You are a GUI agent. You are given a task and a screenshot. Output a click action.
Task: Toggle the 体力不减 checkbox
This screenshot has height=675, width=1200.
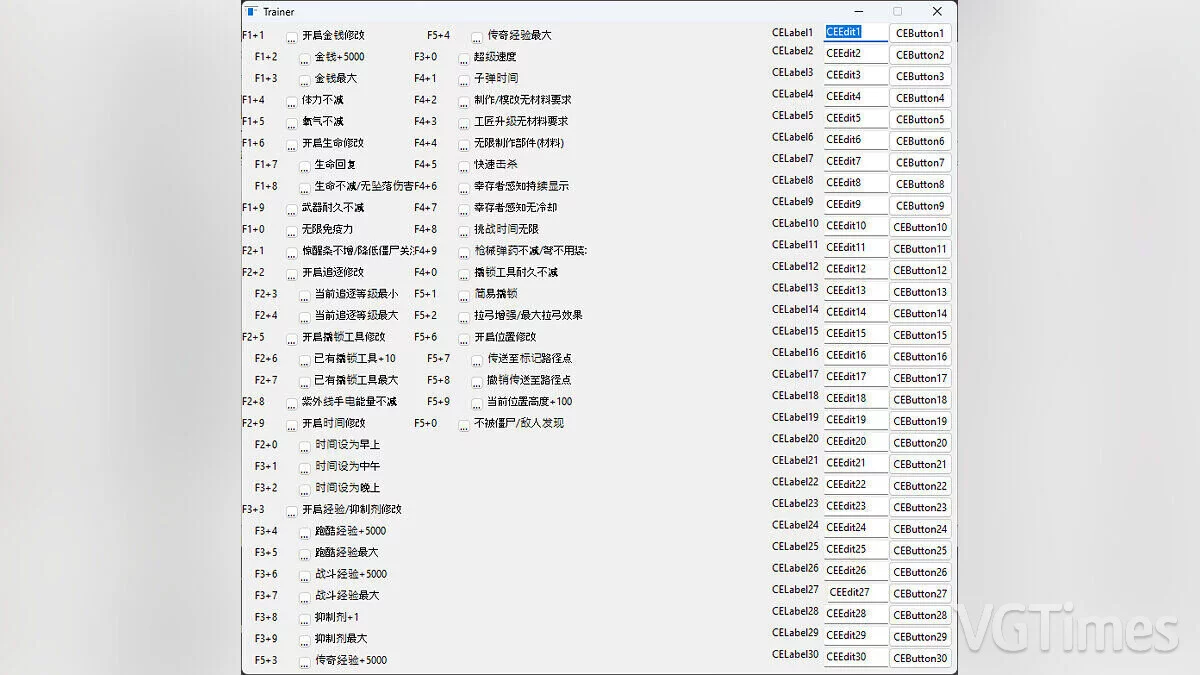tap(292, 102)
